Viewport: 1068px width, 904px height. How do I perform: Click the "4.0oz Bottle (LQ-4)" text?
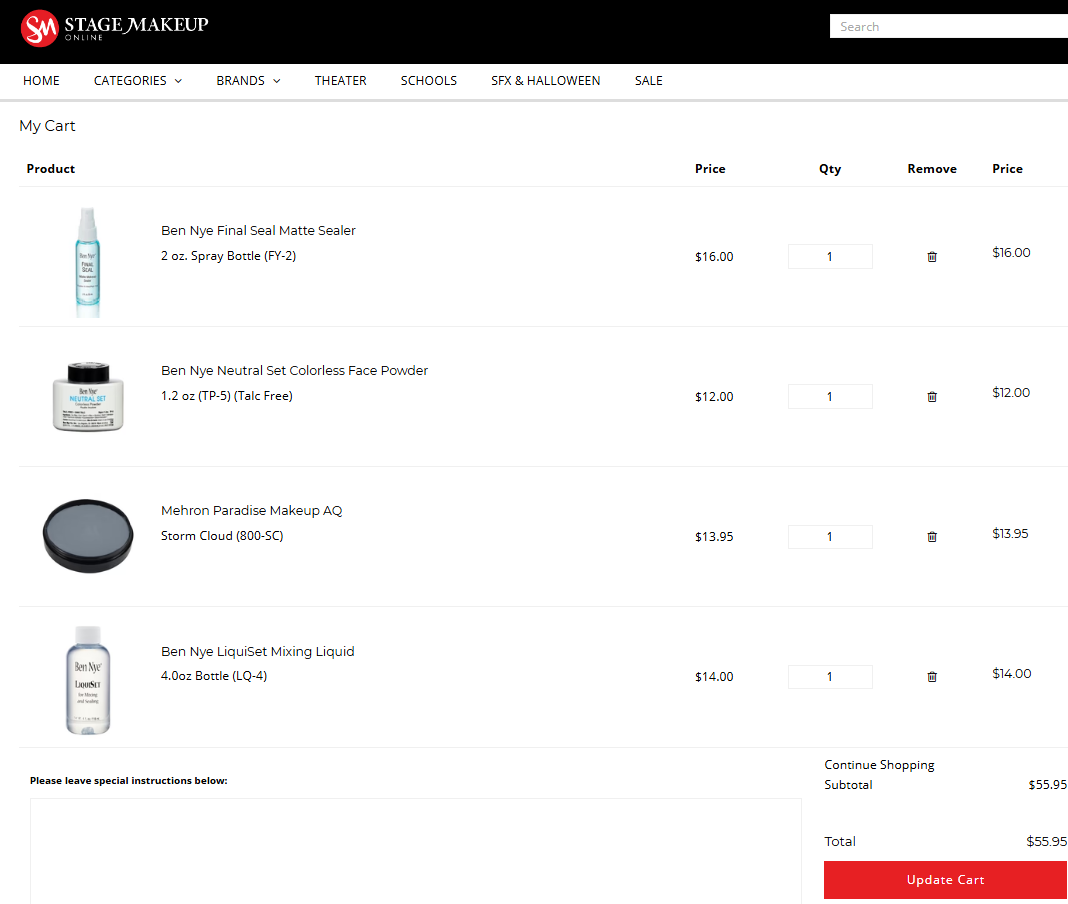[214, 676]
